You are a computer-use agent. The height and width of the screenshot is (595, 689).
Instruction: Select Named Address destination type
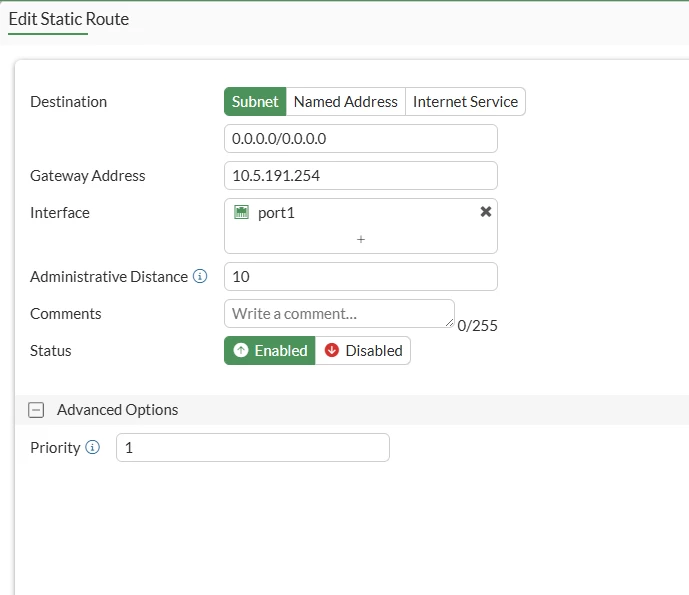[x=345, y=102]
